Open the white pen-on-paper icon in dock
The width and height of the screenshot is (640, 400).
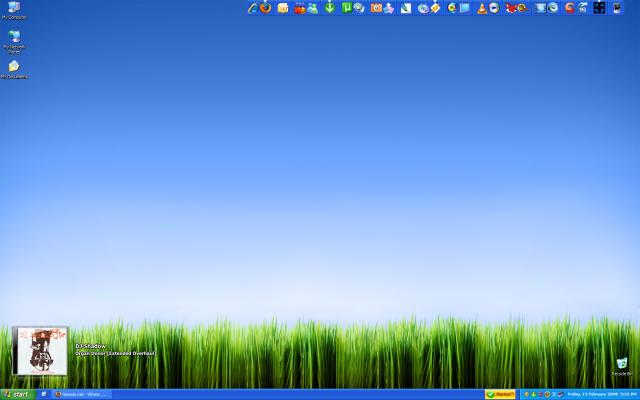[x=406, y=8]
